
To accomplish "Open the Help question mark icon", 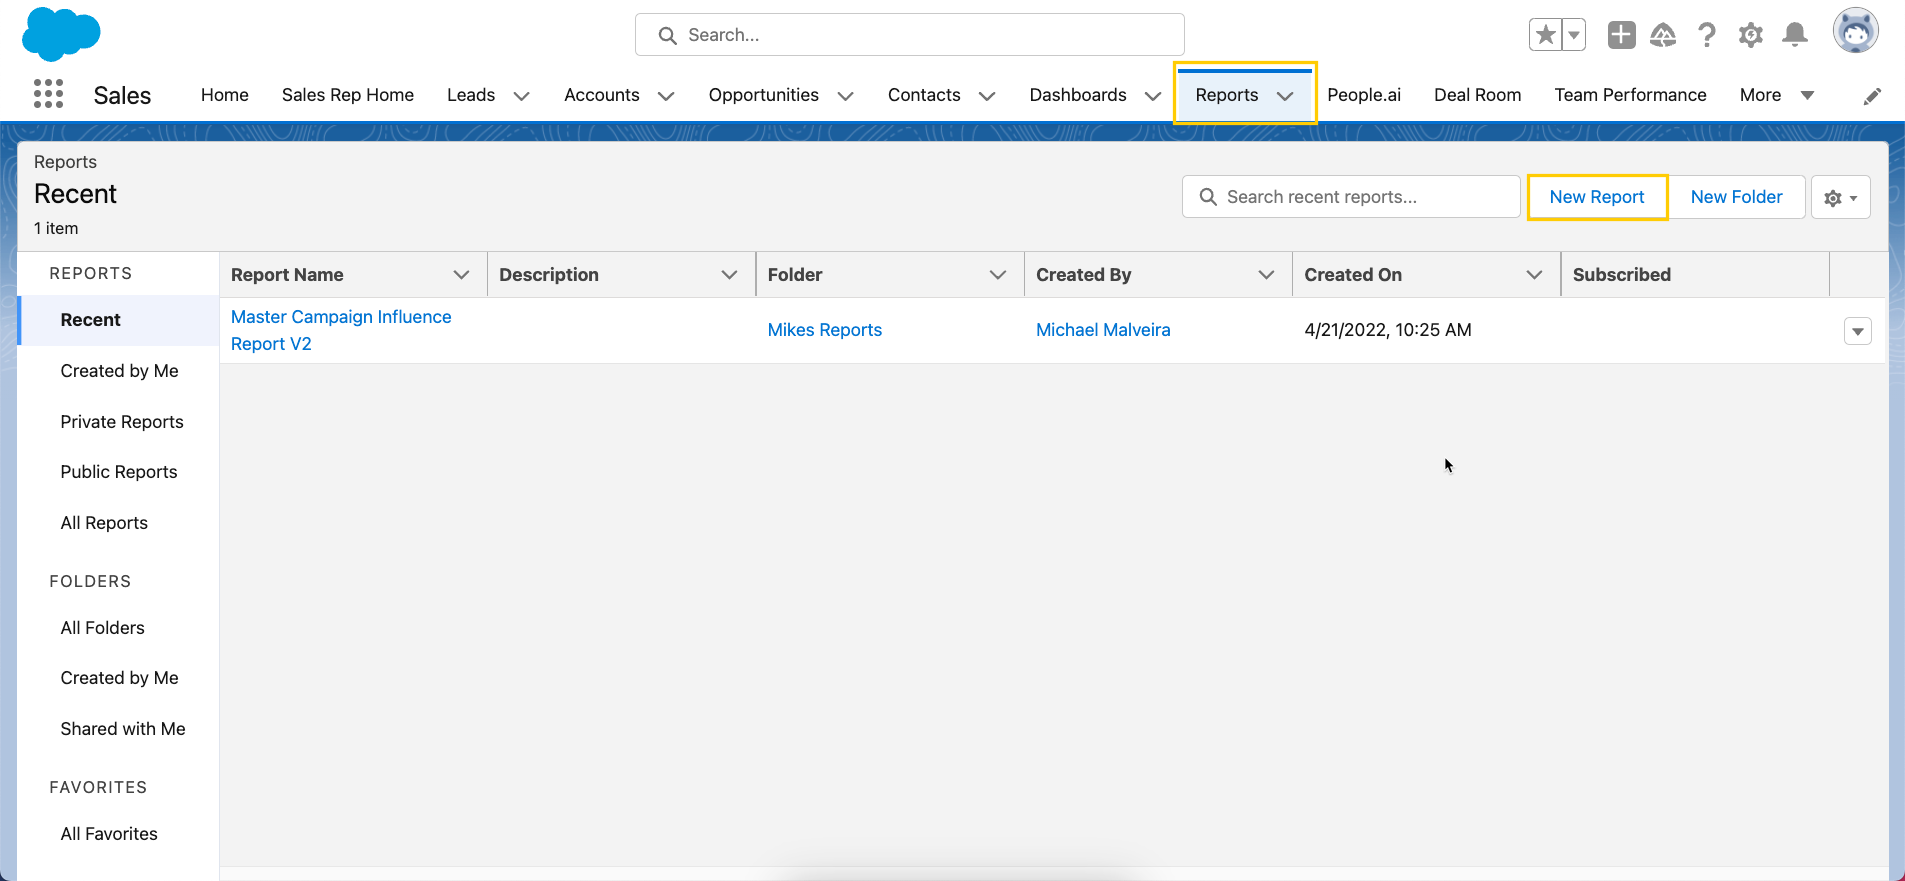I will pos(1707,35).
